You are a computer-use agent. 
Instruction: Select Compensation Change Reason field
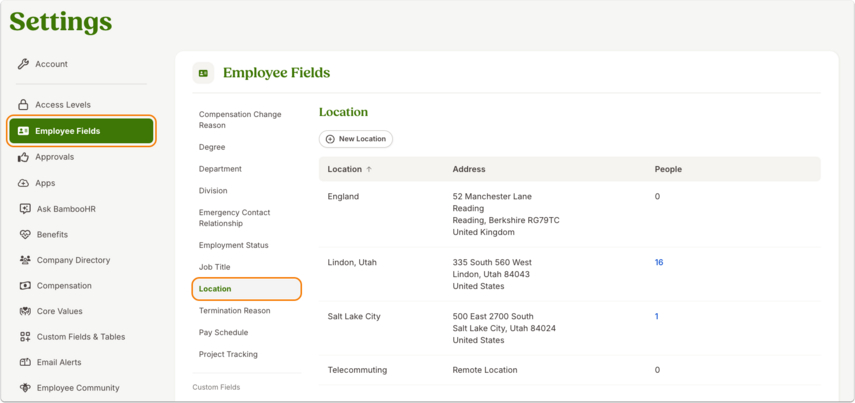tap(240, 120)
